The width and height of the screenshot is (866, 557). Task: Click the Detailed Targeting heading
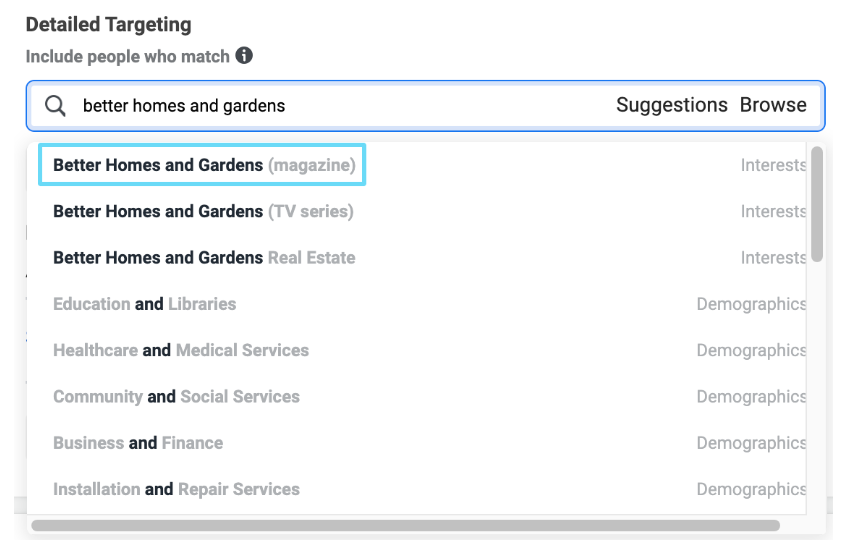(x=108, y=24)
